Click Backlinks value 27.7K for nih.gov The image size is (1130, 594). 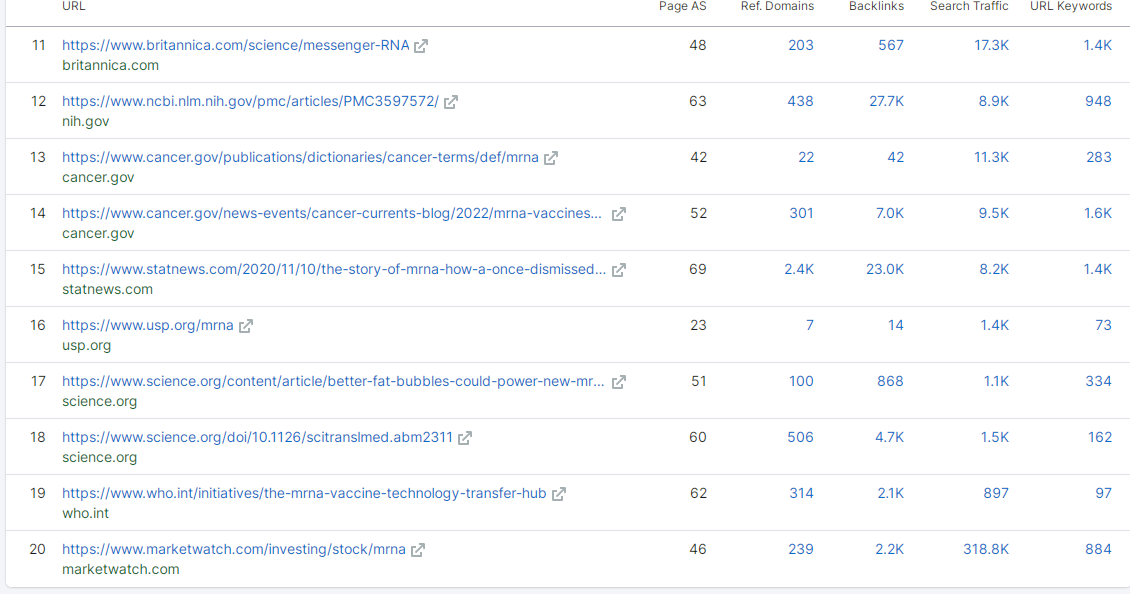click(x=886, y=102)
